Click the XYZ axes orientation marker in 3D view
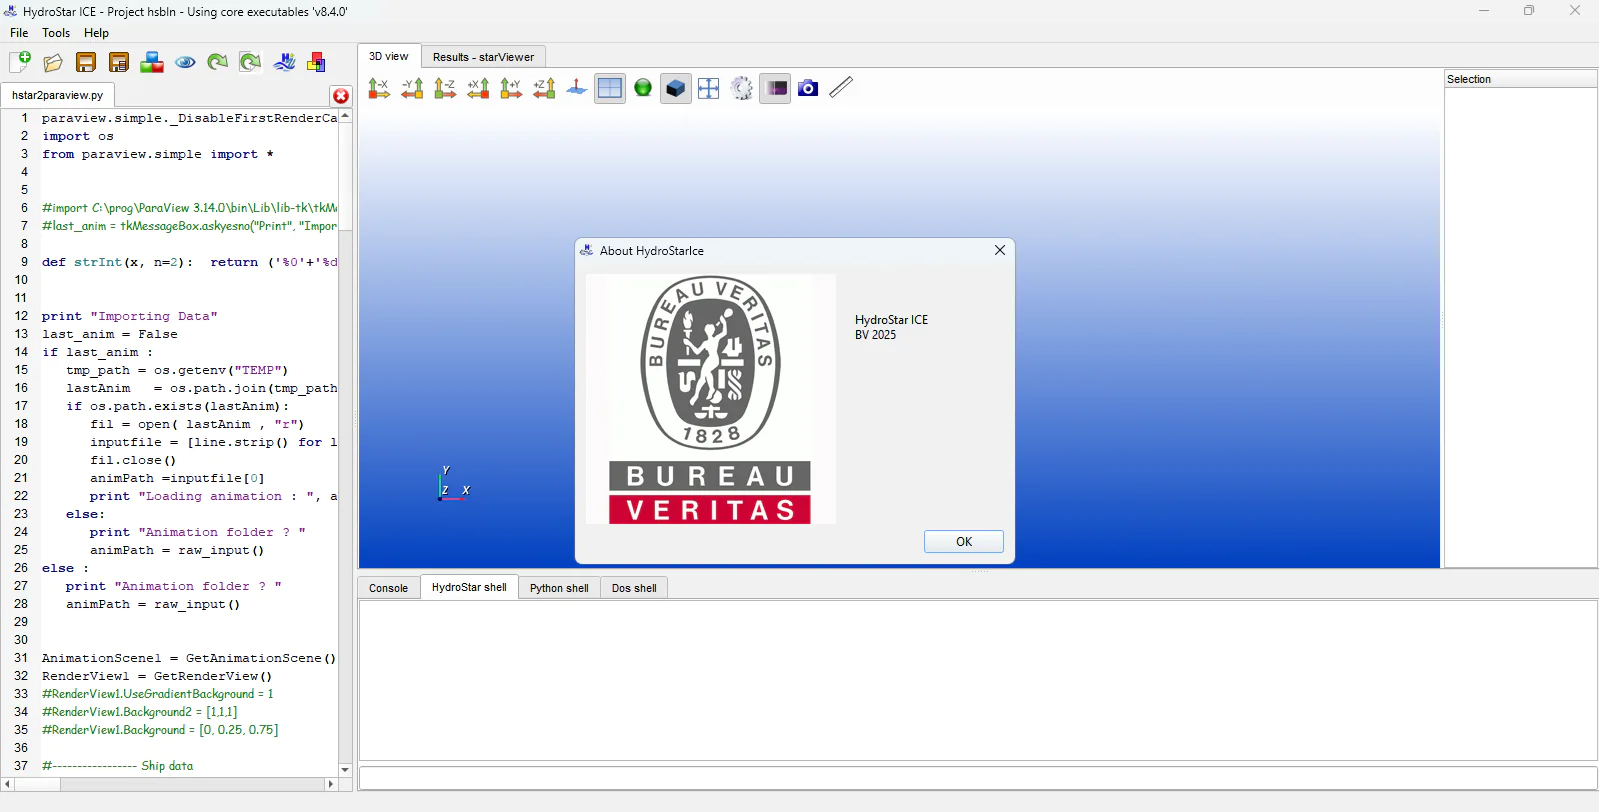The height and width of the screenshot is (812, 1599). click(454, 483)
